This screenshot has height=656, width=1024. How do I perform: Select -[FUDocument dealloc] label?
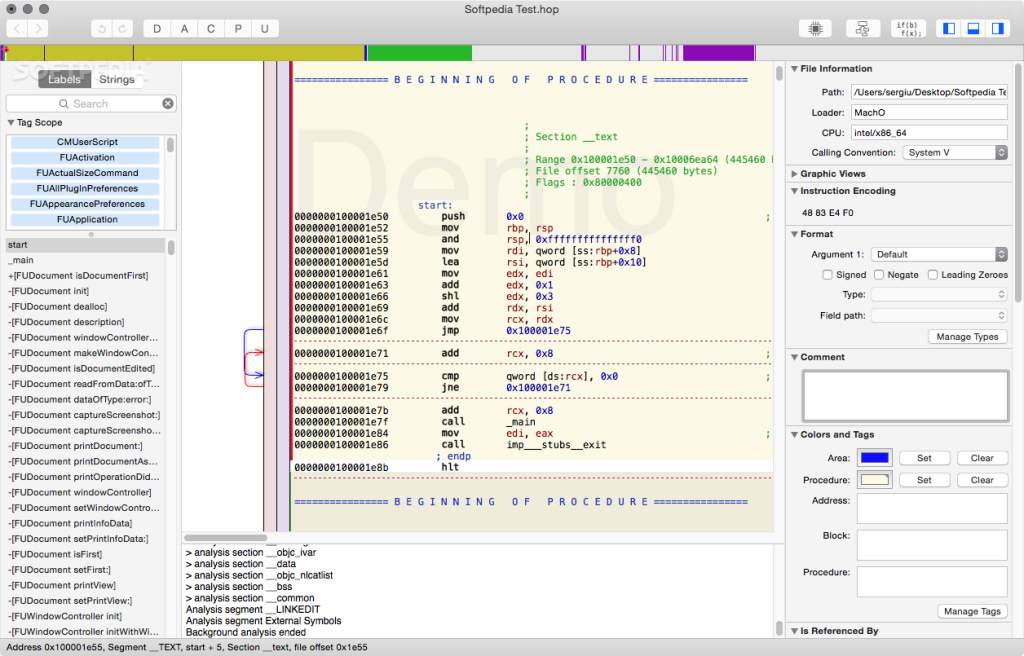86,306
